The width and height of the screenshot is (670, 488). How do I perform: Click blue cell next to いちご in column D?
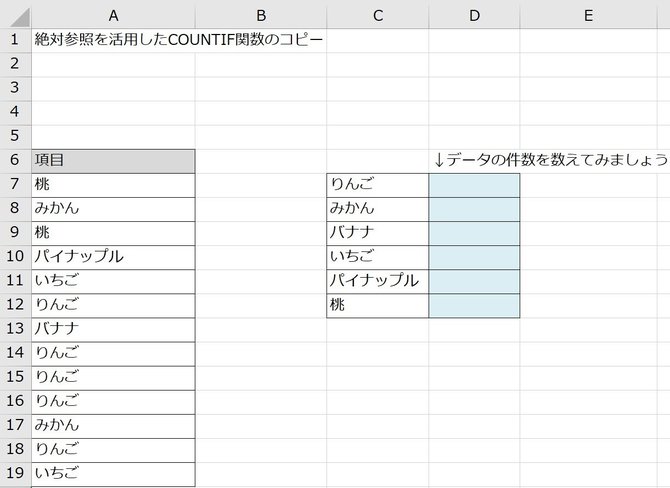click(x=474, y=257)
